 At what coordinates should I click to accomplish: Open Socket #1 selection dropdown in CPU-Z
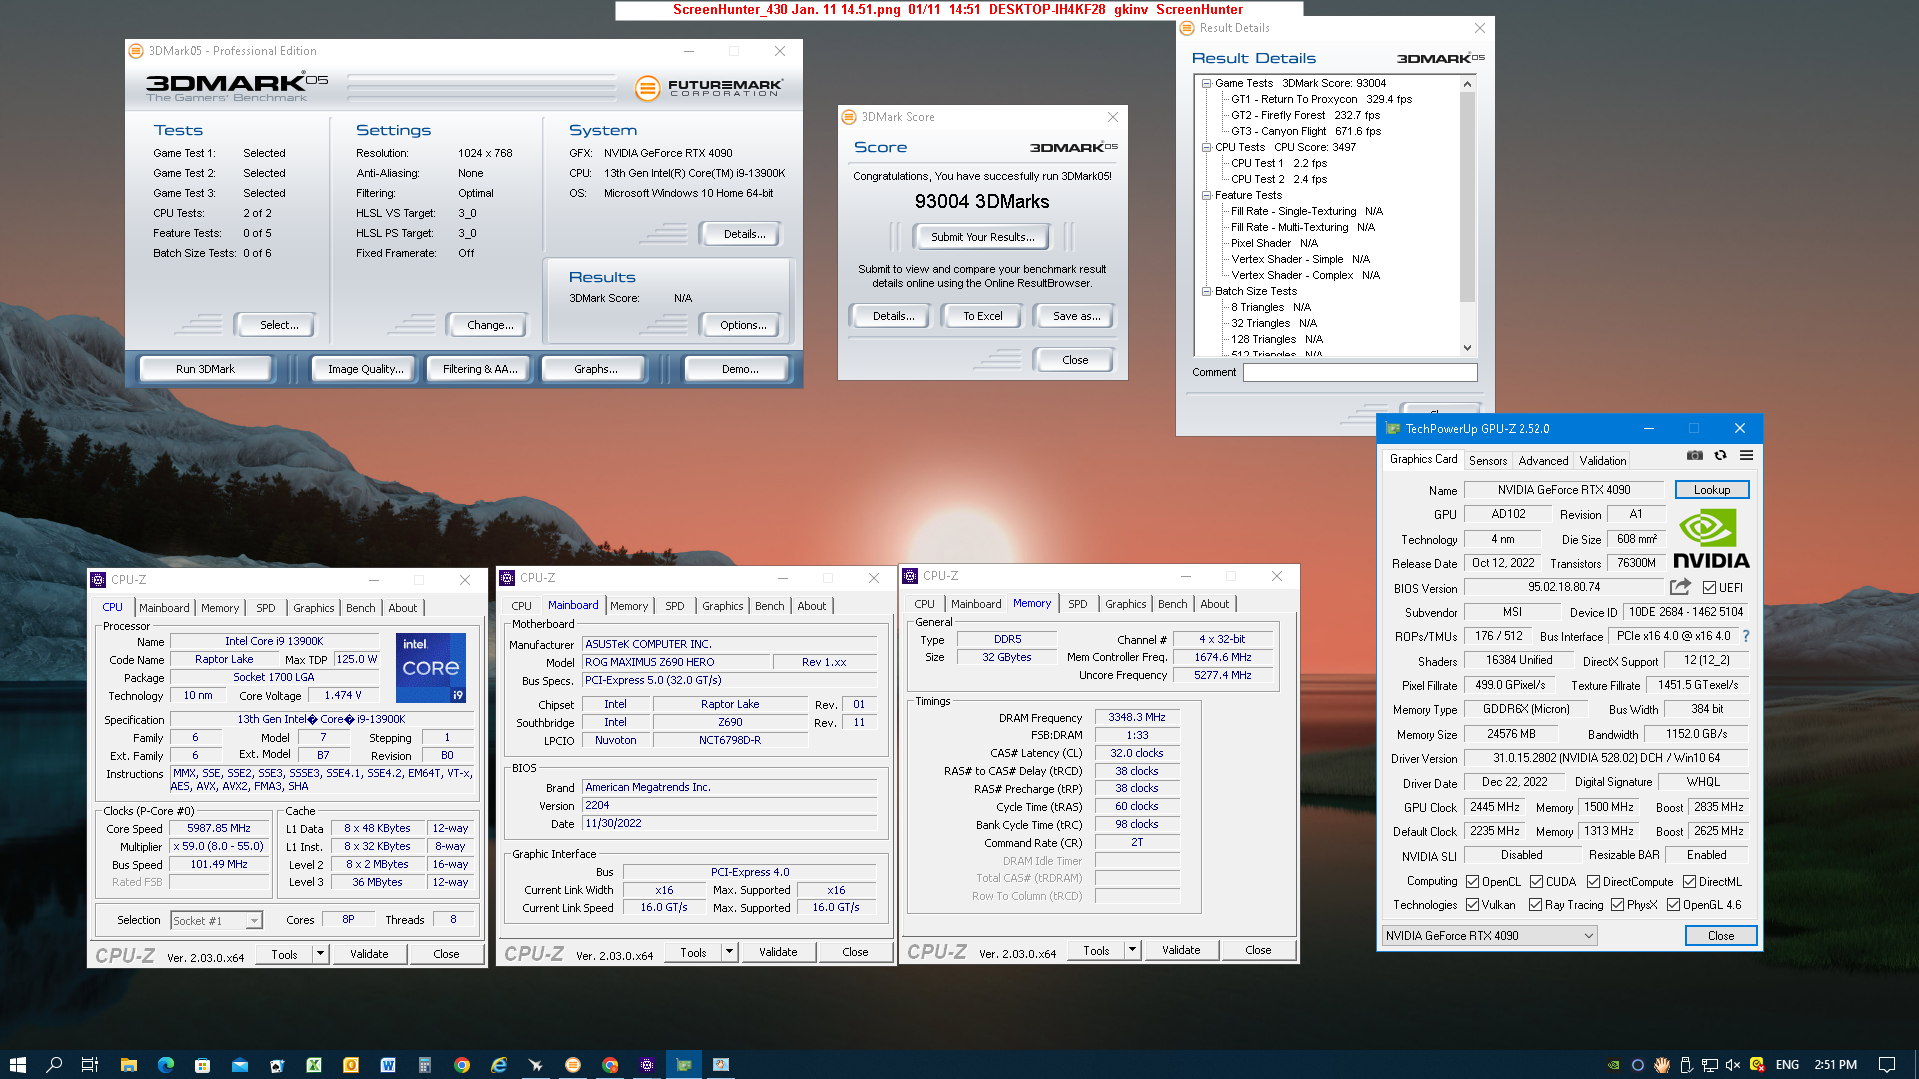tap(216, 920)
